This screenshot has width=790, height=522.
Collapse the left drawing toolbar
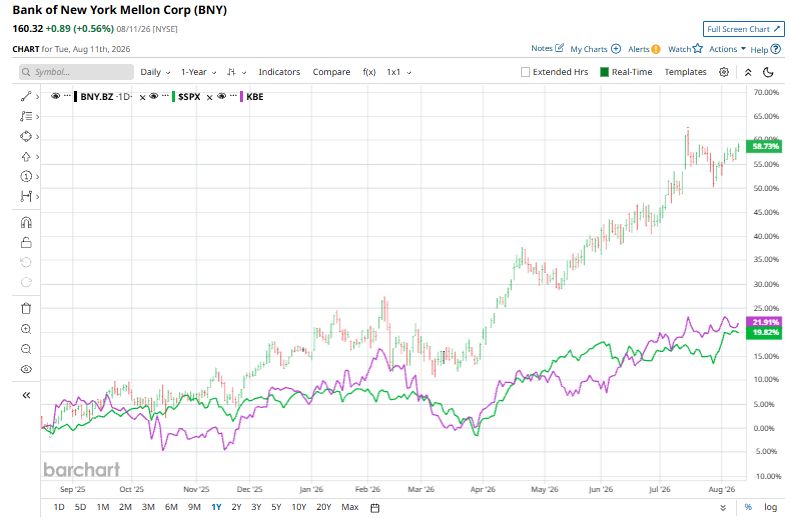(26, 395)
